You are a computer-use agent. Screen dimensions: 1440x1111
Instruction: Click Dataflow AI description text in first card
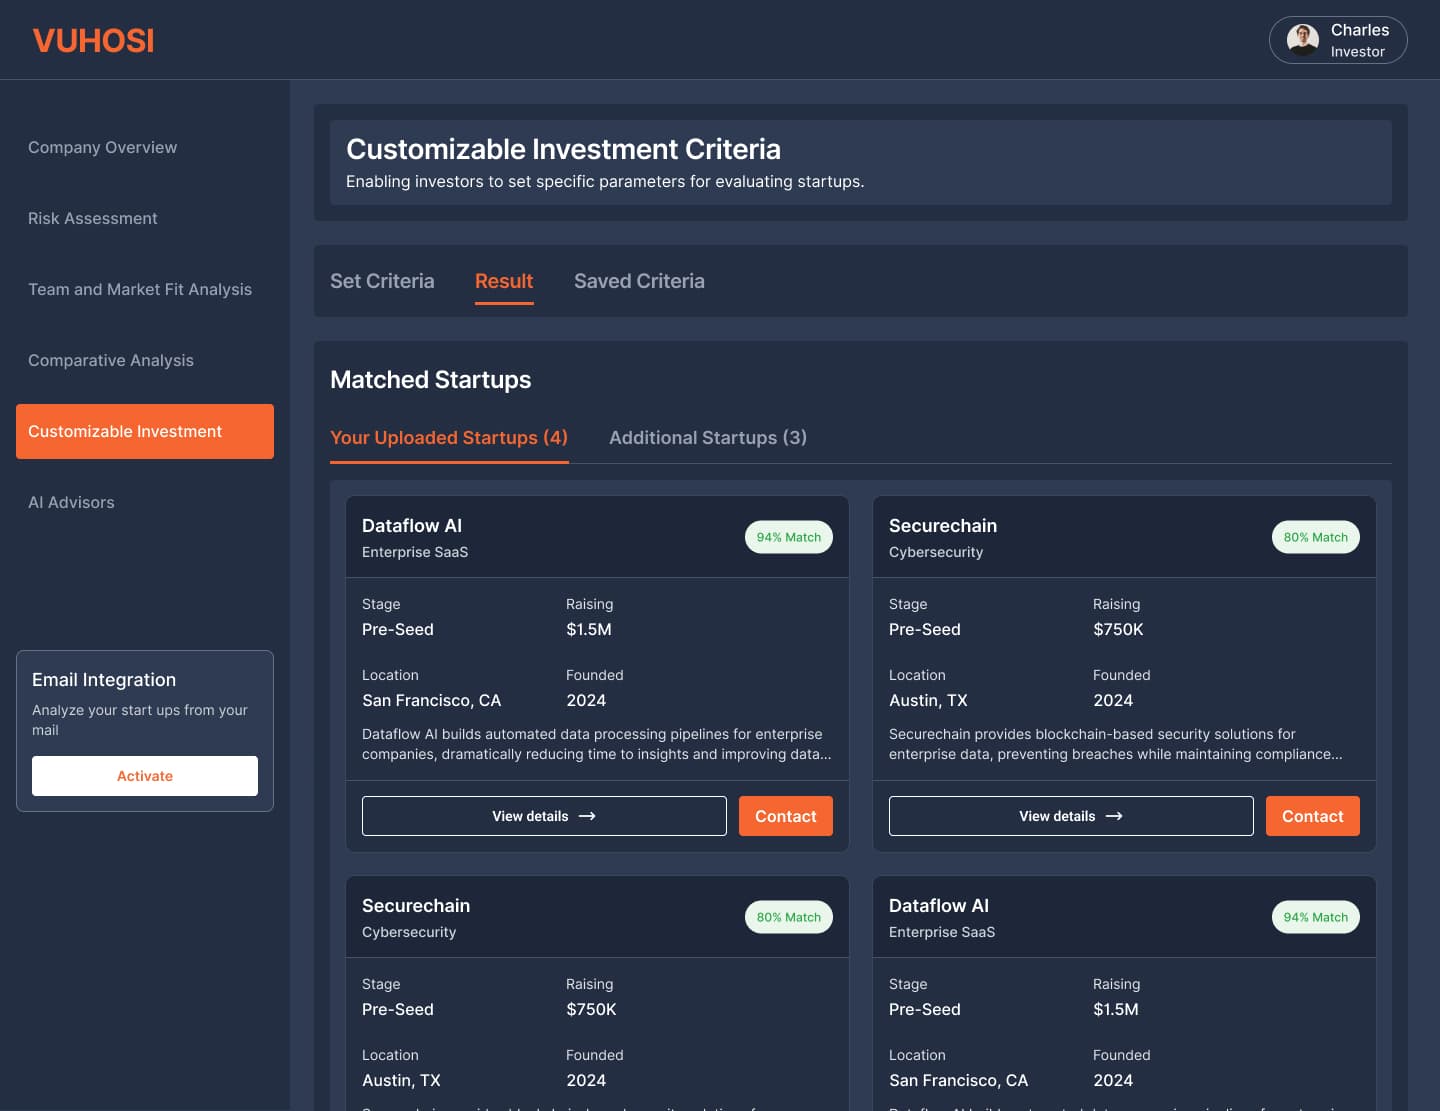click(597, 744)
